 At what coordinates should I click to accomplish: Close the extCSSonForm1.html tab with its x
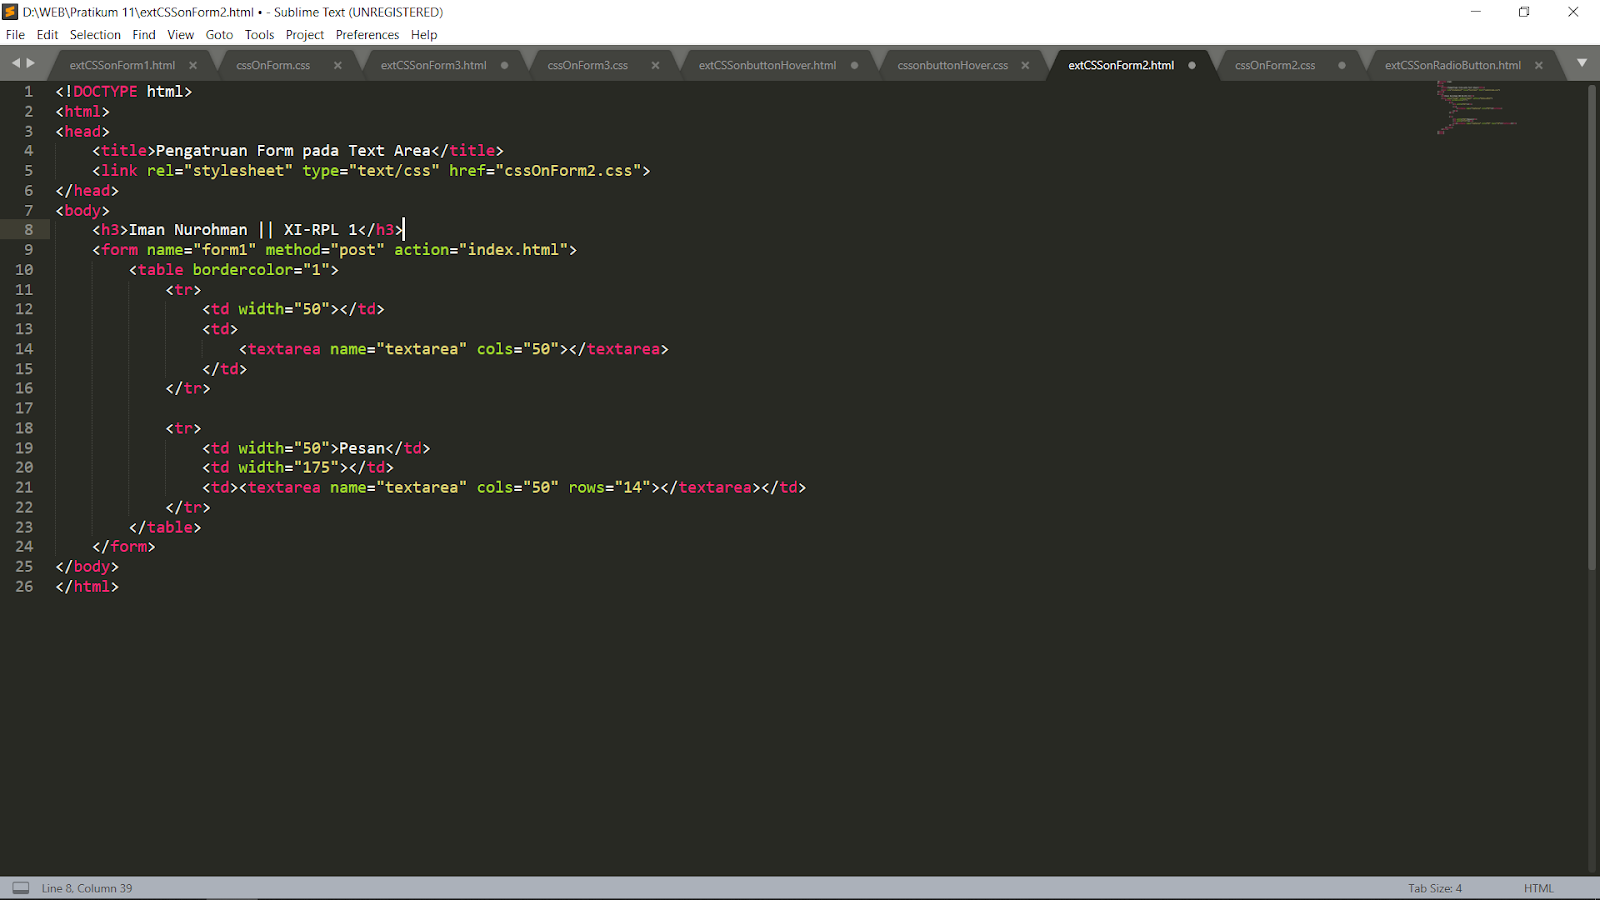(x=192, y=64)
